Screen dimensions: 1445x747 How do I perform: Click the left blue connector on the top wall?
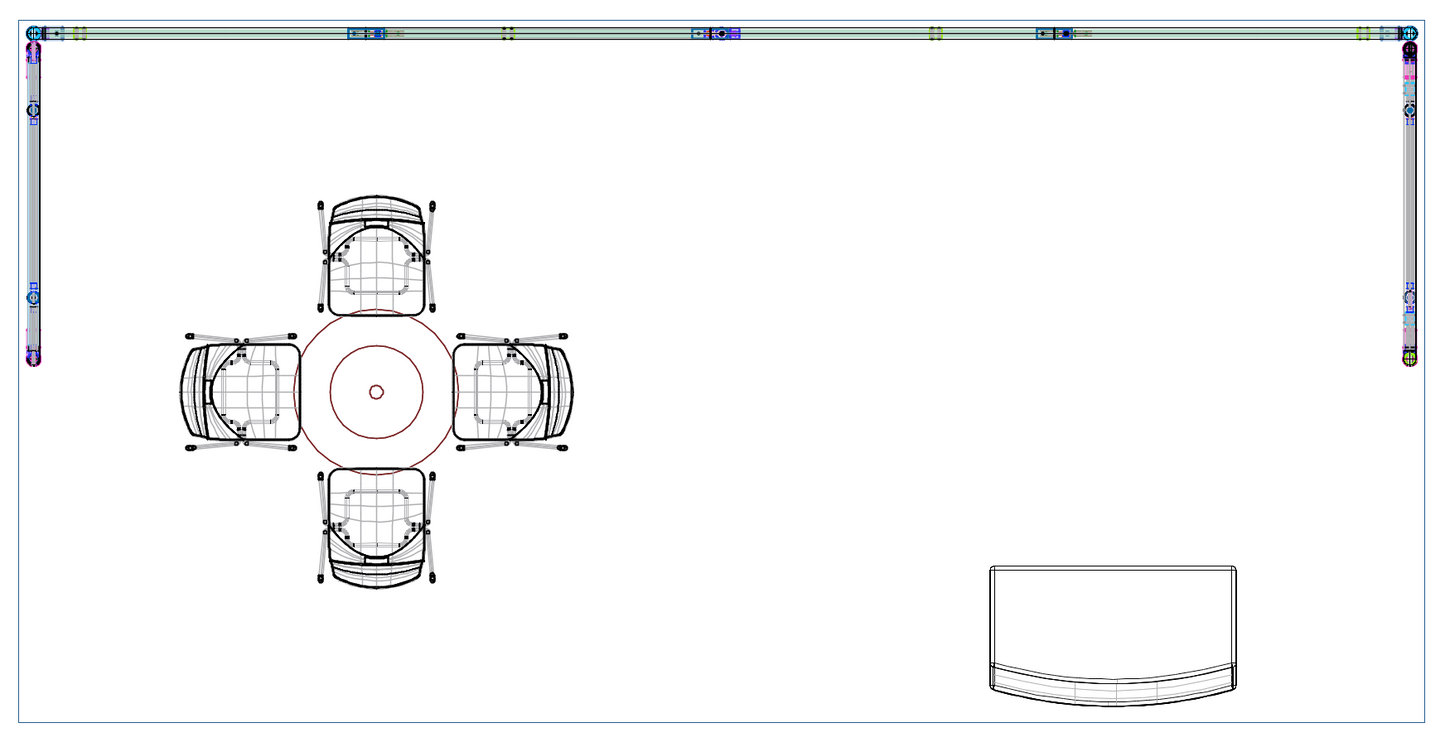(366, 33)
